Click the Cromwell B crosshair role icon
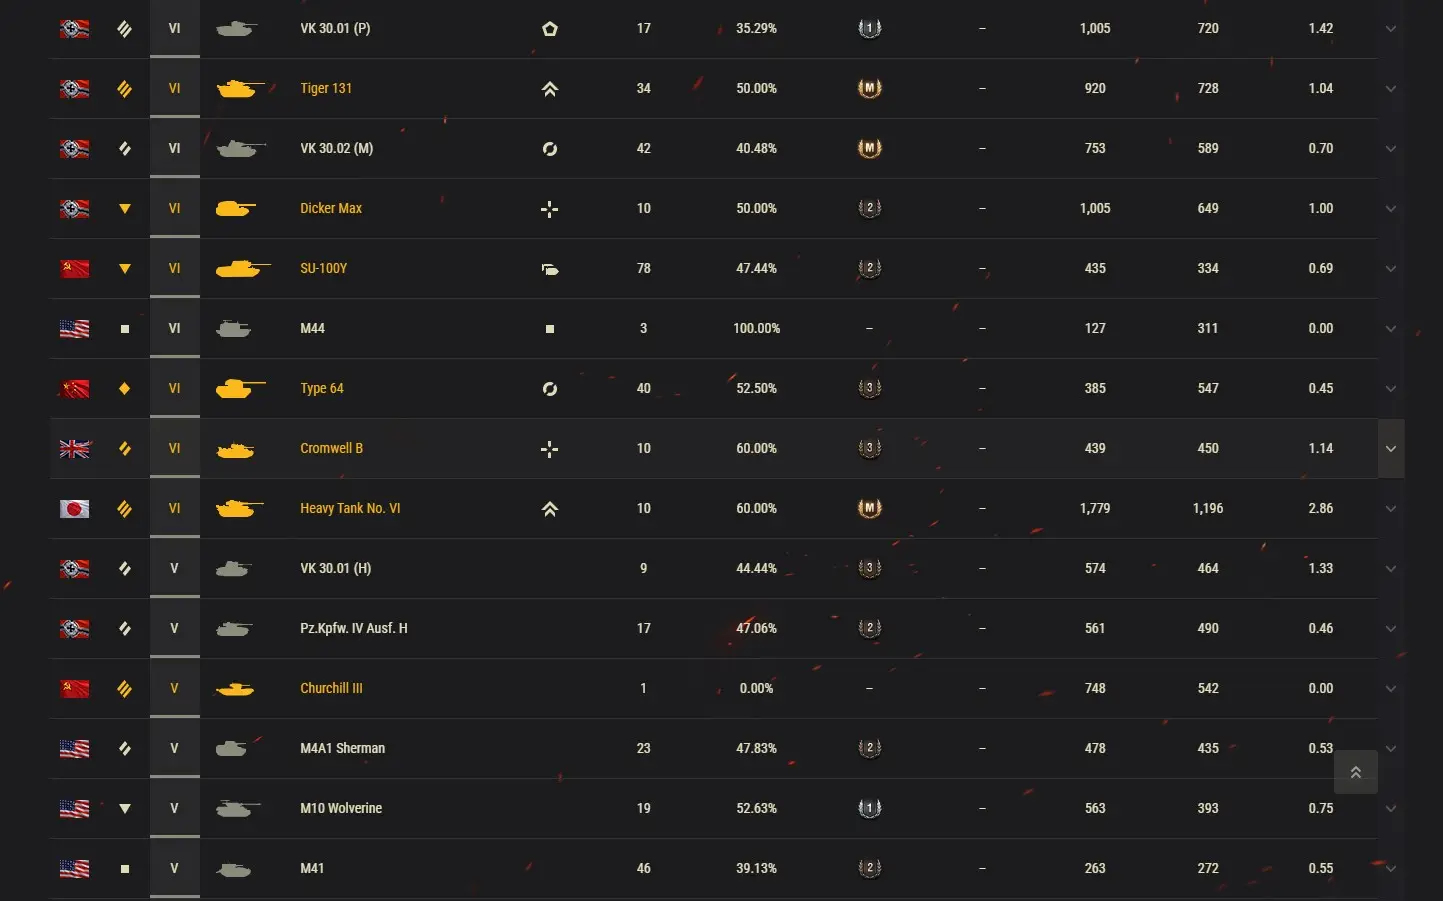 549,449
